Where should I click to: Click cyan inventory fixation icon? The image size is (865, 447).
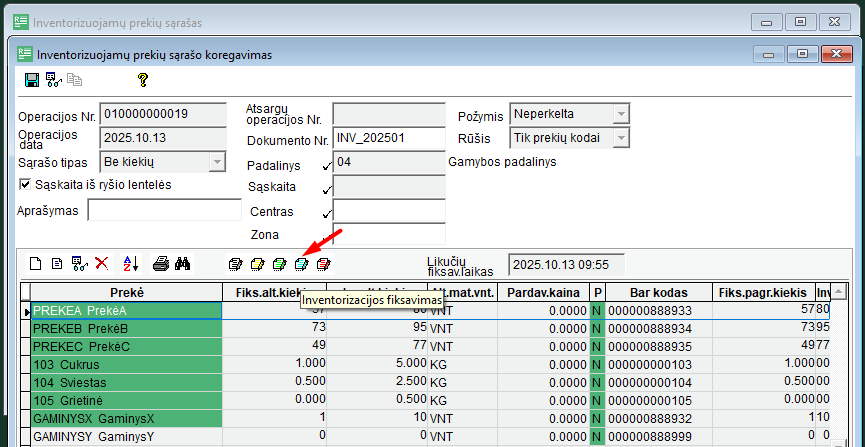(301, 264)
